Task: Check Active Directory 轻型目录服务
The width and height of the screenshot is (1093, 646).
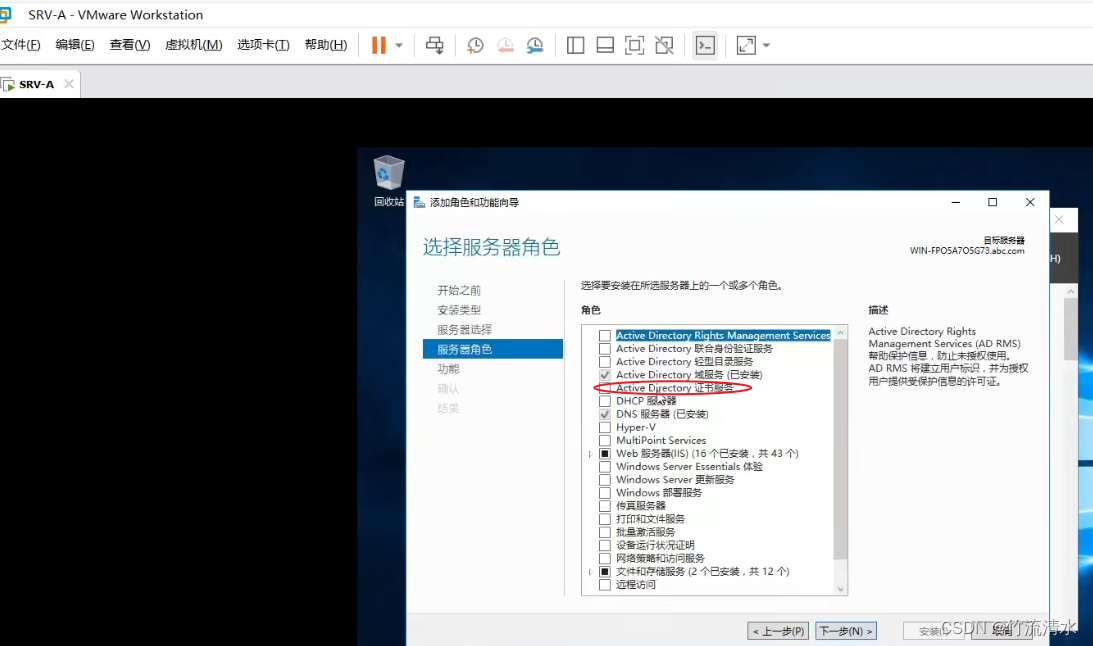Action: coord(604,362)
